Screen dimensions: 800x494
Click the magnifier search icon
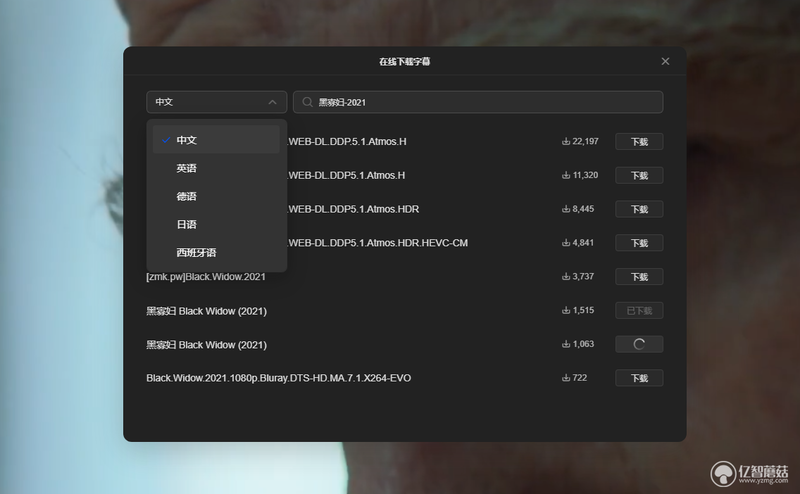pos(307,102)
